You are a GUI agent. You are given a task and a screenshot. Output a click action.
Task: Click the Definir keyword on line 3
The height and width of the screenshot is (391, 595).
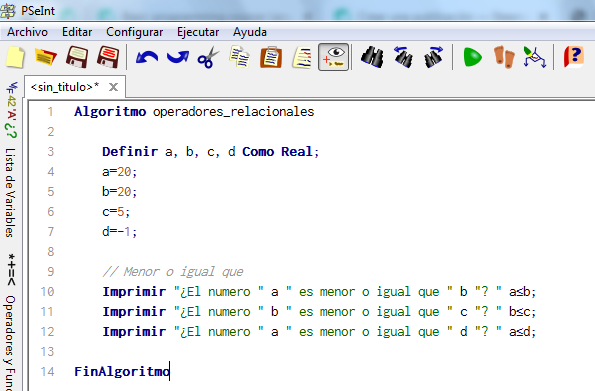(x=130, y=152)
